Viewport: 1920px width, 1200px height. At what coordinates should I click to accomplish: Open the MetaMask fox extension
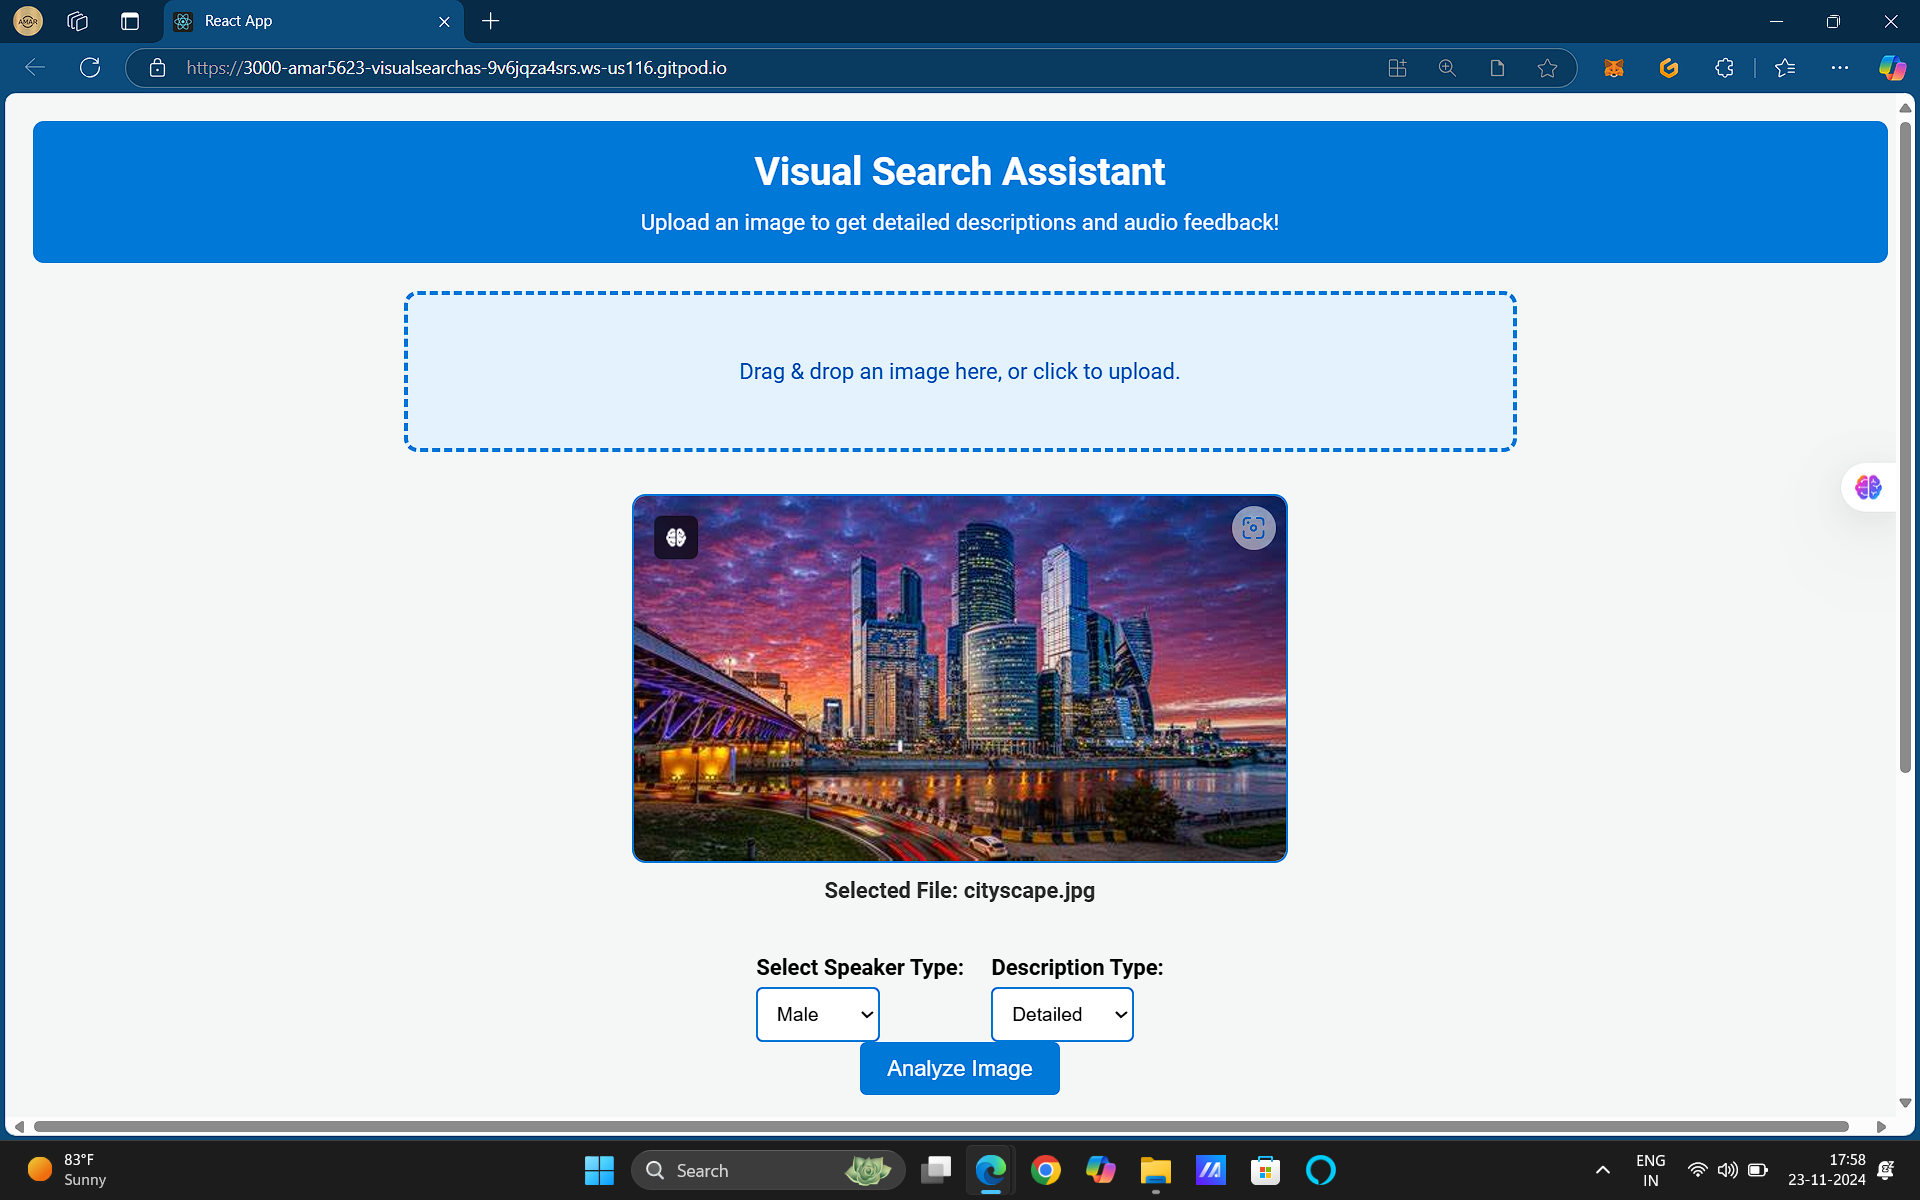(1613, 68)
